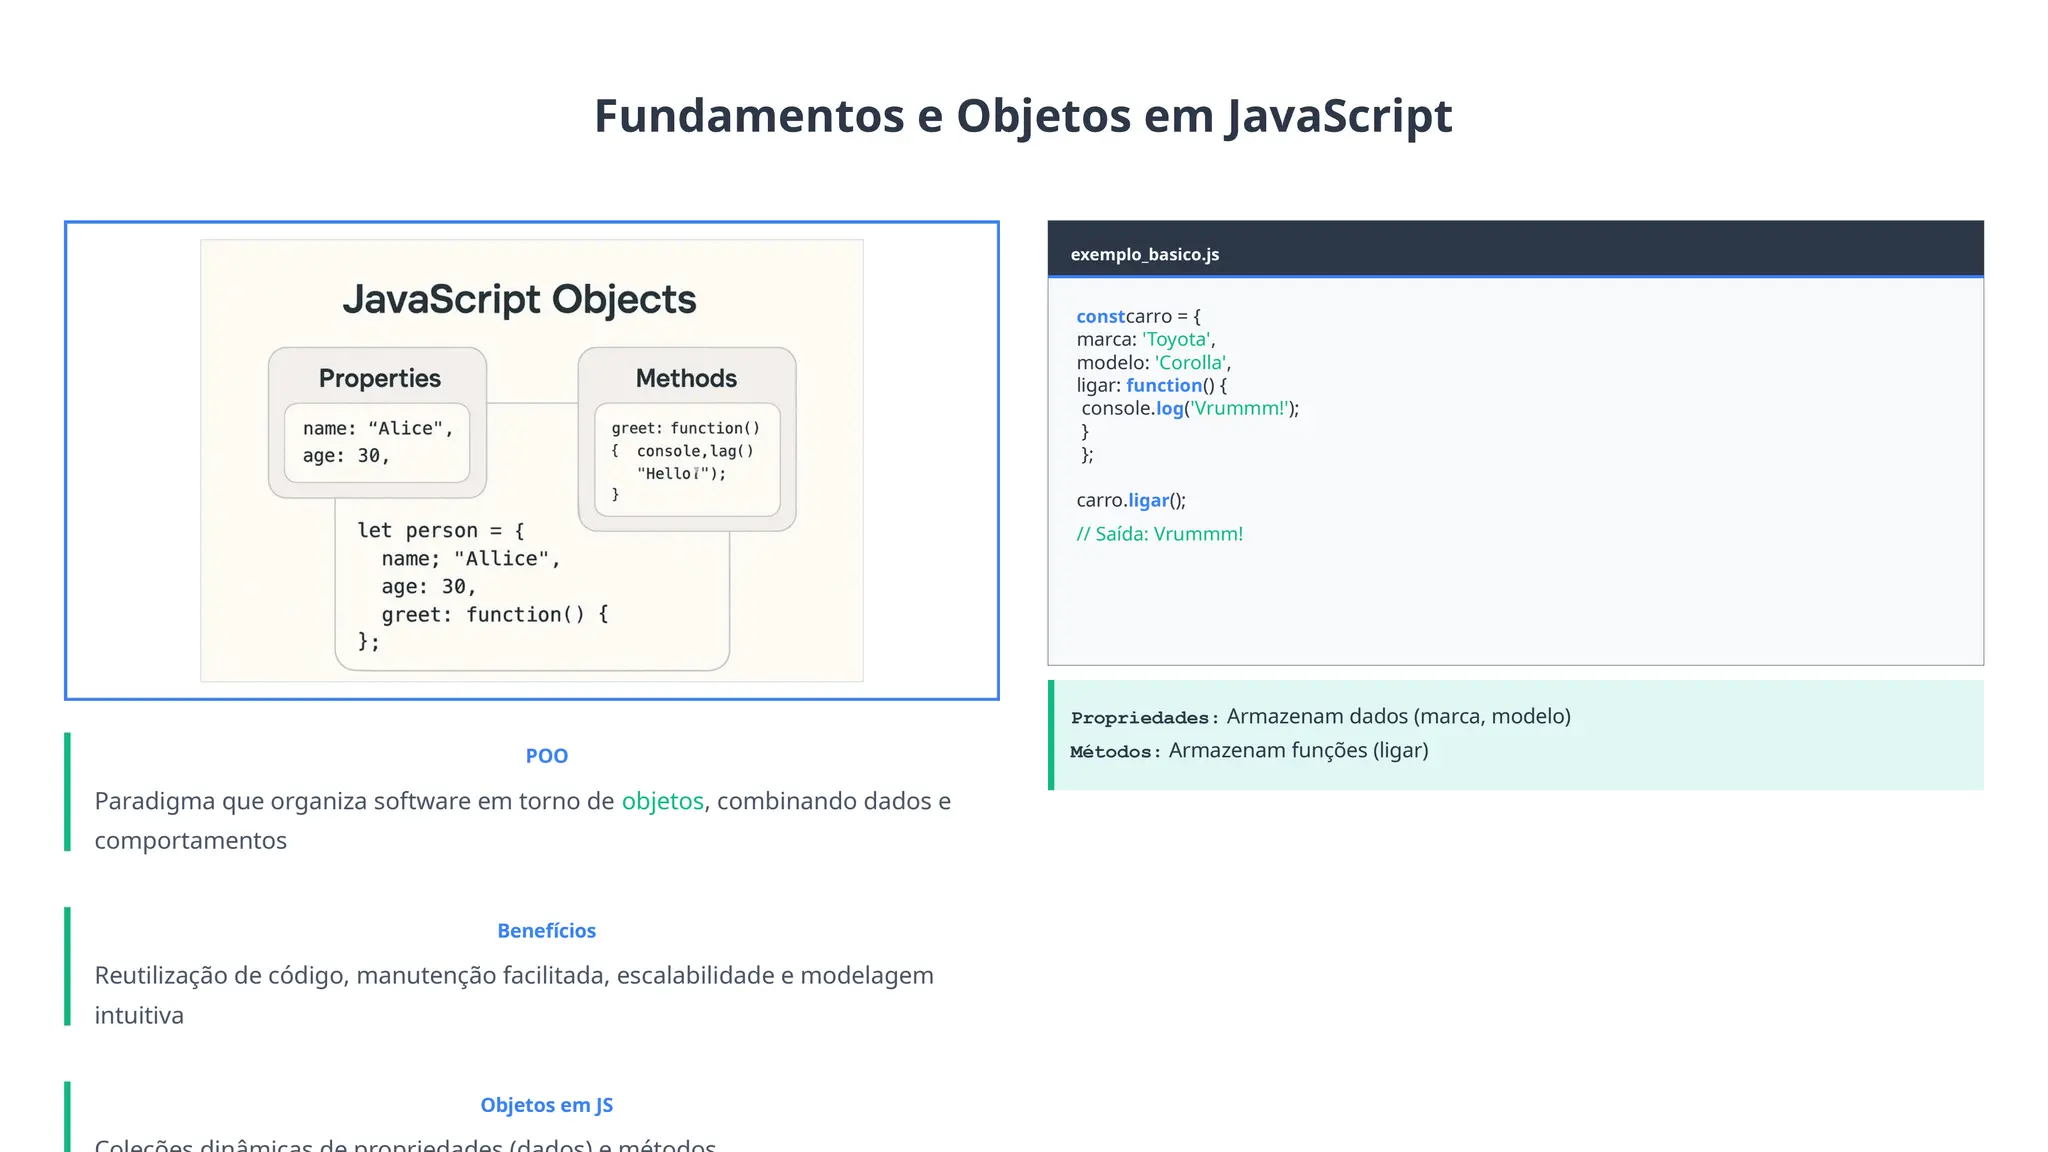2048x1152 pixels.
Task: Click the 'Corolla' string value
Action: coord(1190,362)
